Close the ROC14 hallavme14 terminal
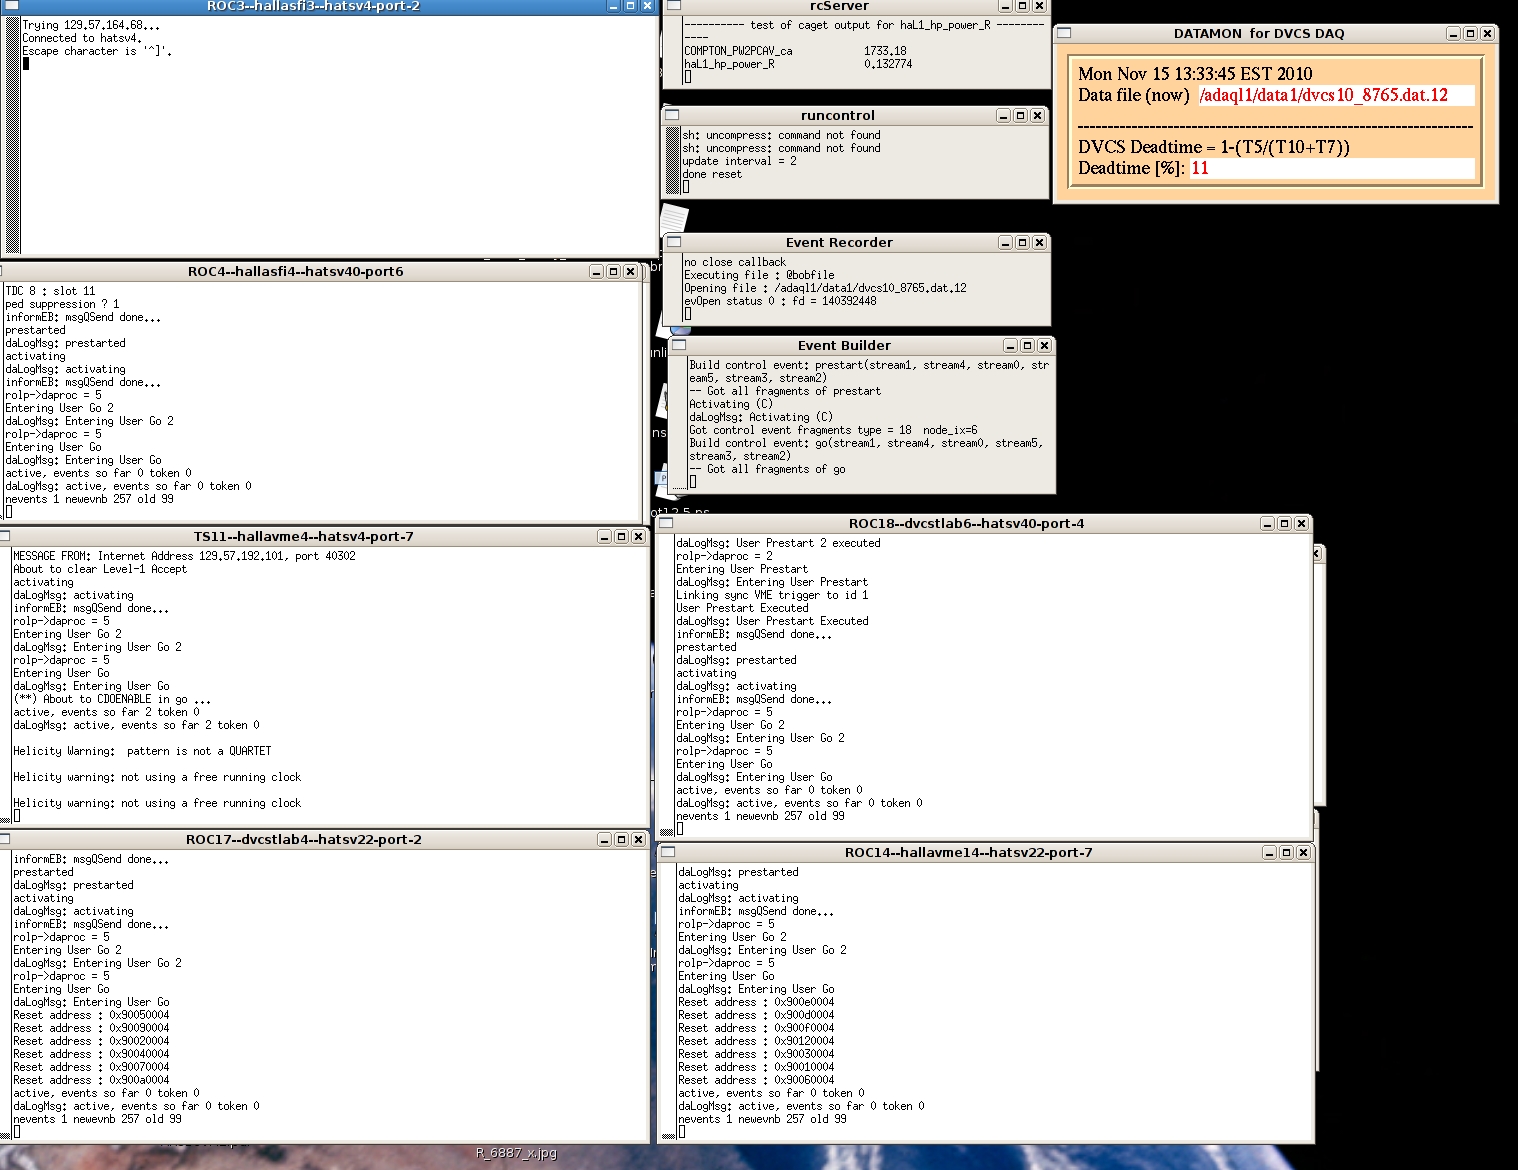Screen dimensions: 1518x1170 (x=1303, y=852)
